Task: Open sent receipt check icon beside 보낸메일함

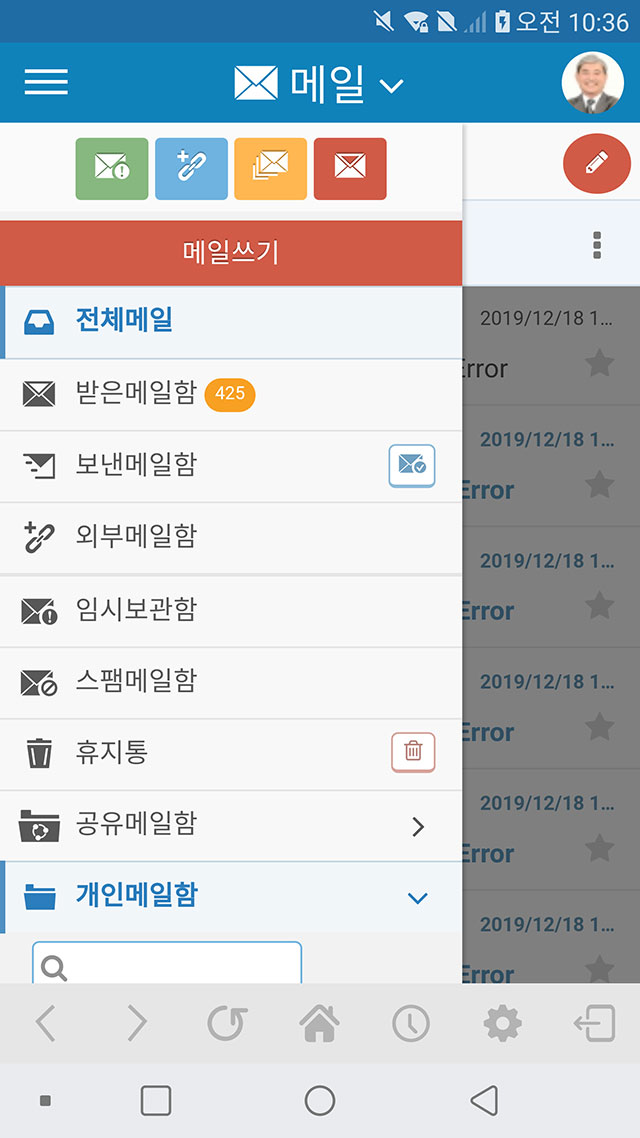Action: (x=412, y=465)
